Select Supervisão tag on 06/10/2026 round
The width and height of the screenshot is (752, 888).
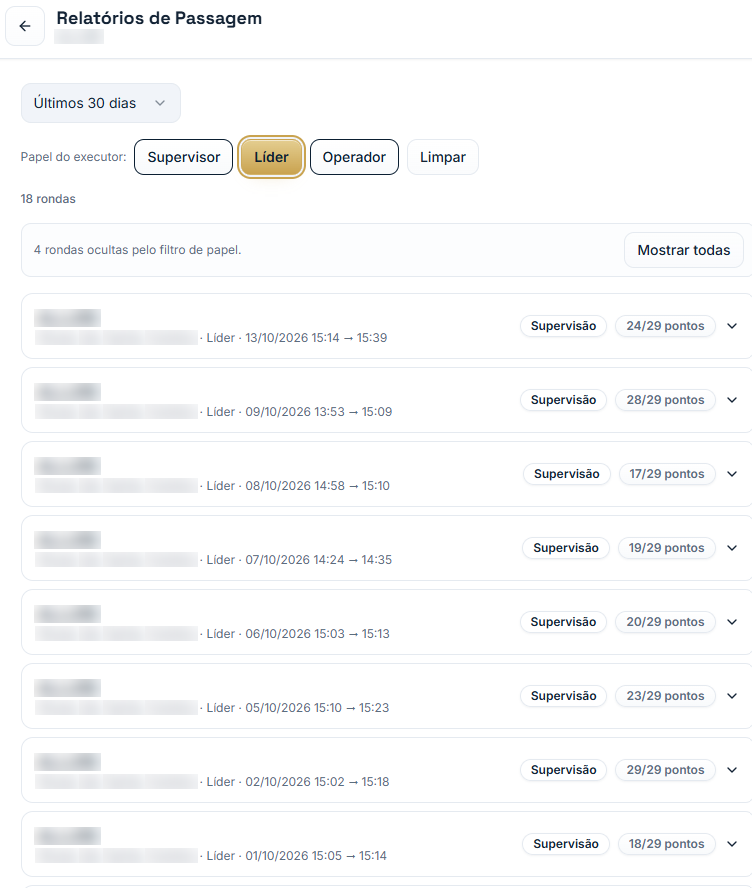(563, 622)
